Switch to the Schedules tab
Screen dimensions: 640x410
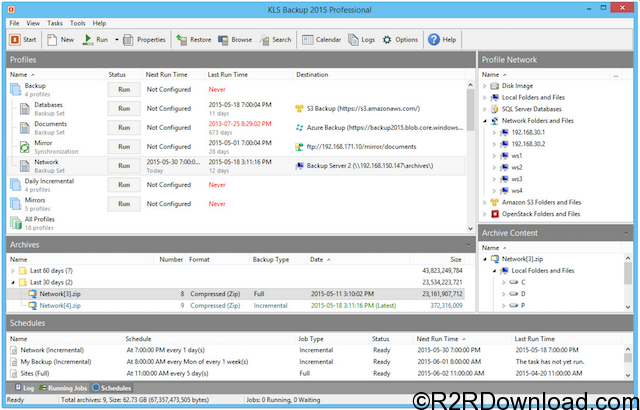point(111,388)
